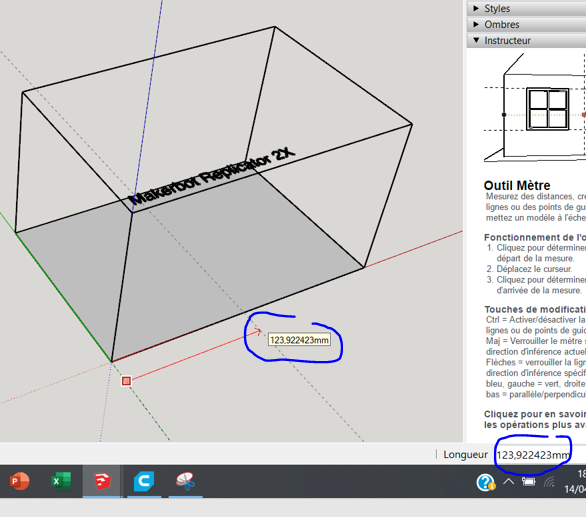Viewport: 586px width, 517px height.
Task: Open the Snipping Tool taskbar icon
Action: click(x=185, y=481)
